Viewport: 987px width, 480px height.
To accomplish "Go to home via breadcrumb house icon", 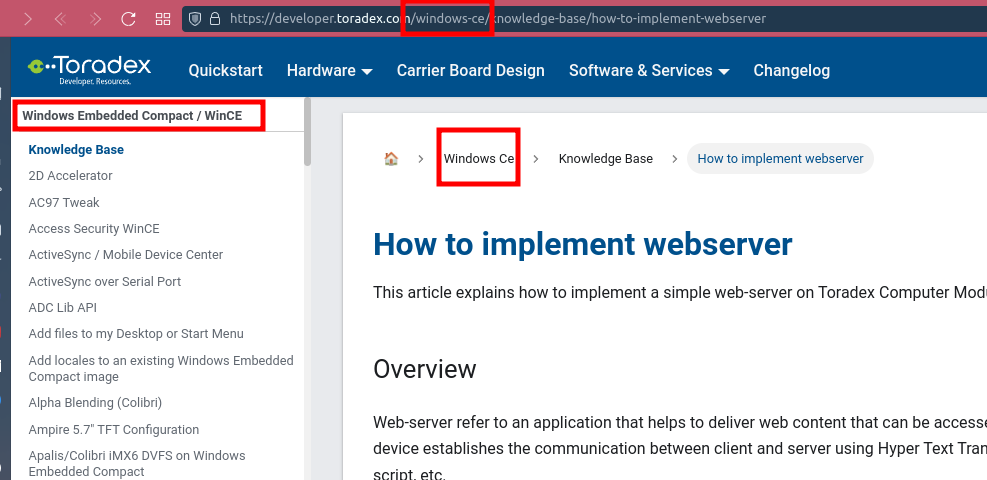I will click(391, 159).
